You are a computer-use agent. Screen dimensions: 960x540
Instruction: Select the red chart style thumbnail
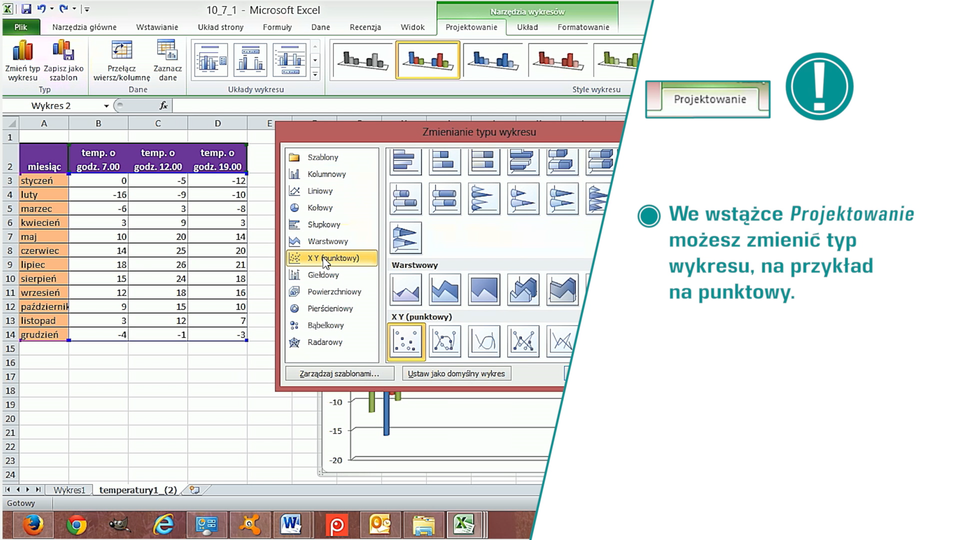(557, 60)
